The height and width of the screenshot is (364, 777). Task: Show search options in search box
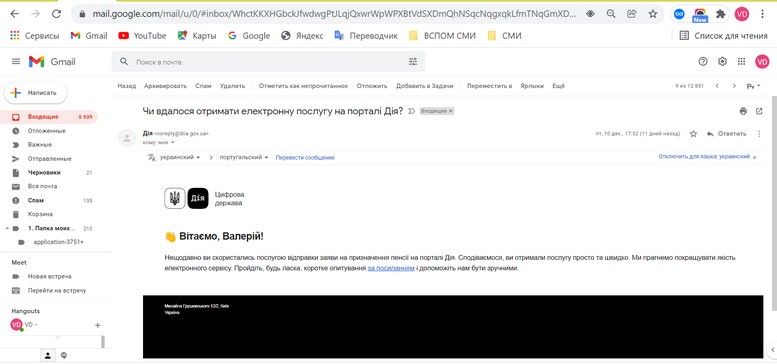point(413,62)
